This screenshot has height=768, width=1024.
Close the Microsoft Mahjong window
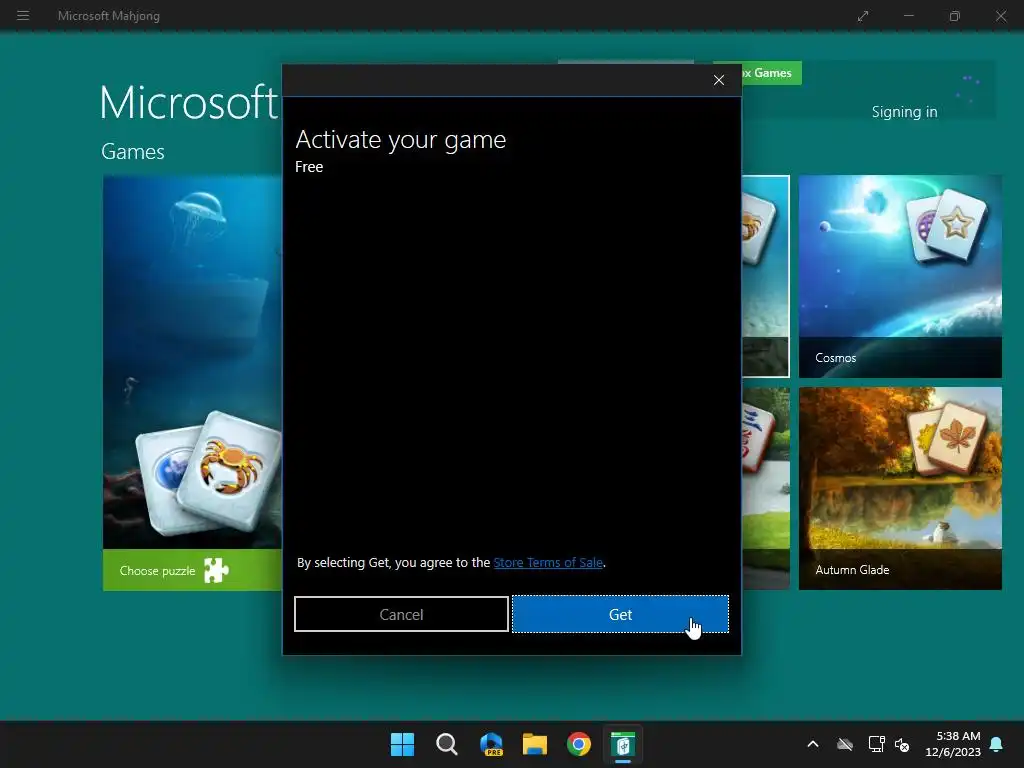click(x=1000, y=16)
